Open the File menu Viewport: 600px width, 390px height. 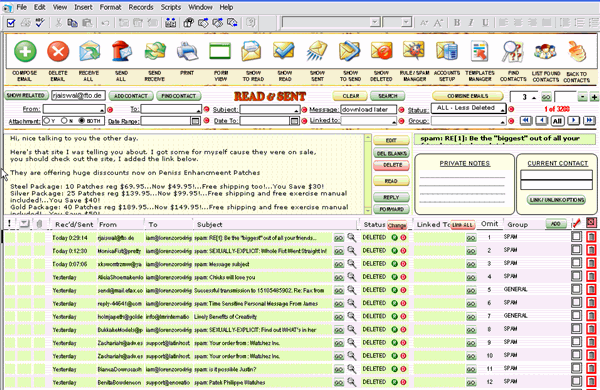(21, 7)
